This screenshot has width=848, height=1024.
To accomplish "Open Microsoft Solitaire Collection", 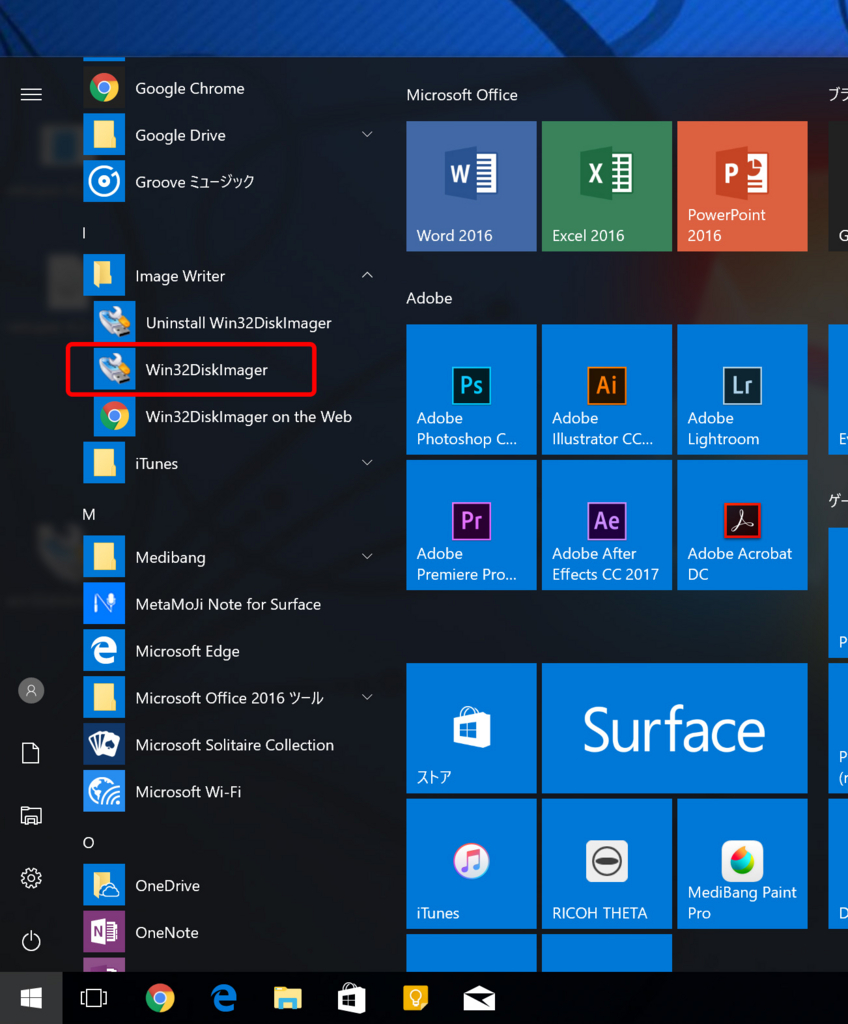I will pyautogui.click(x=229, y=745).
